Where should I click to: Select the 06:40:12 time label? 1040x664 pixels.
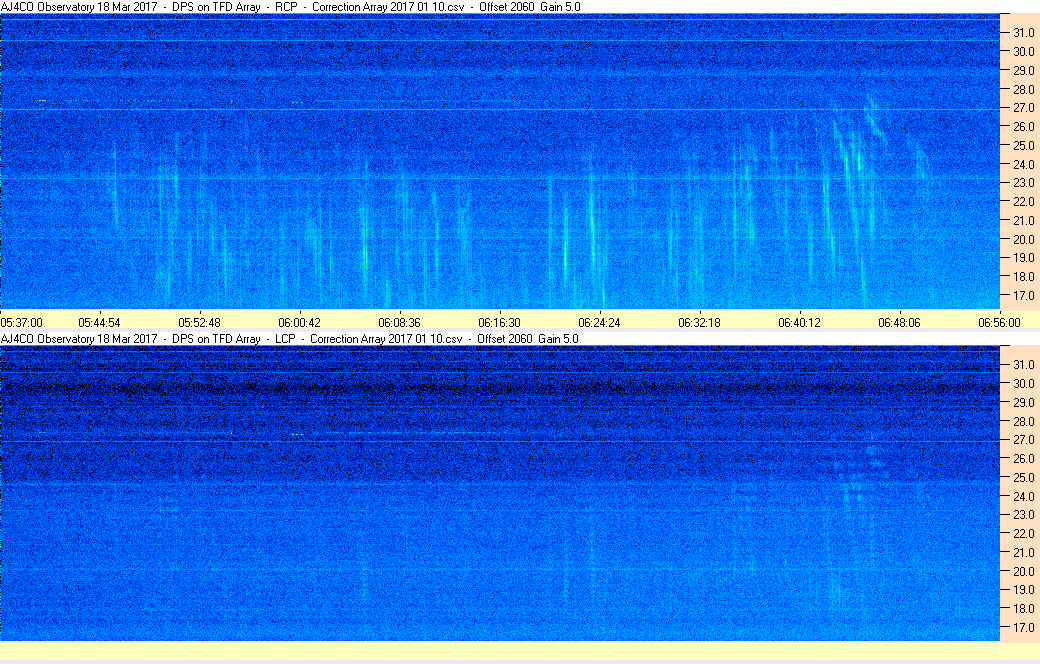click(x=799, y=323)
